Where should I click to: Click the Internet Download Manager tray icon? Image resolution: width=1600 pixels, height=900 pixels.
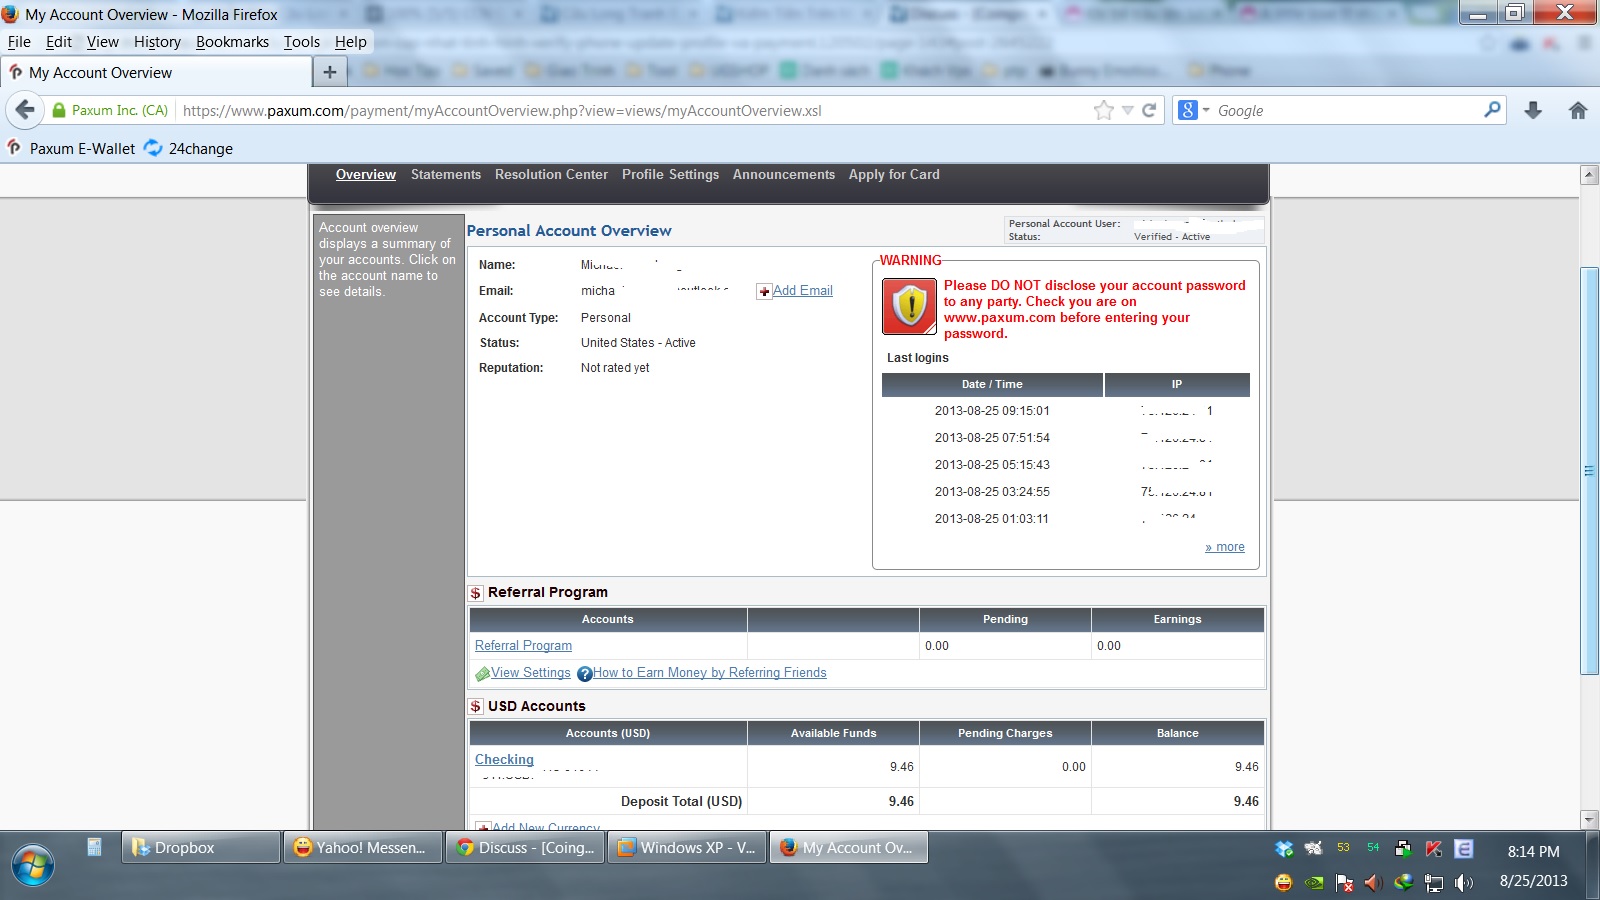coord(1404,882)
